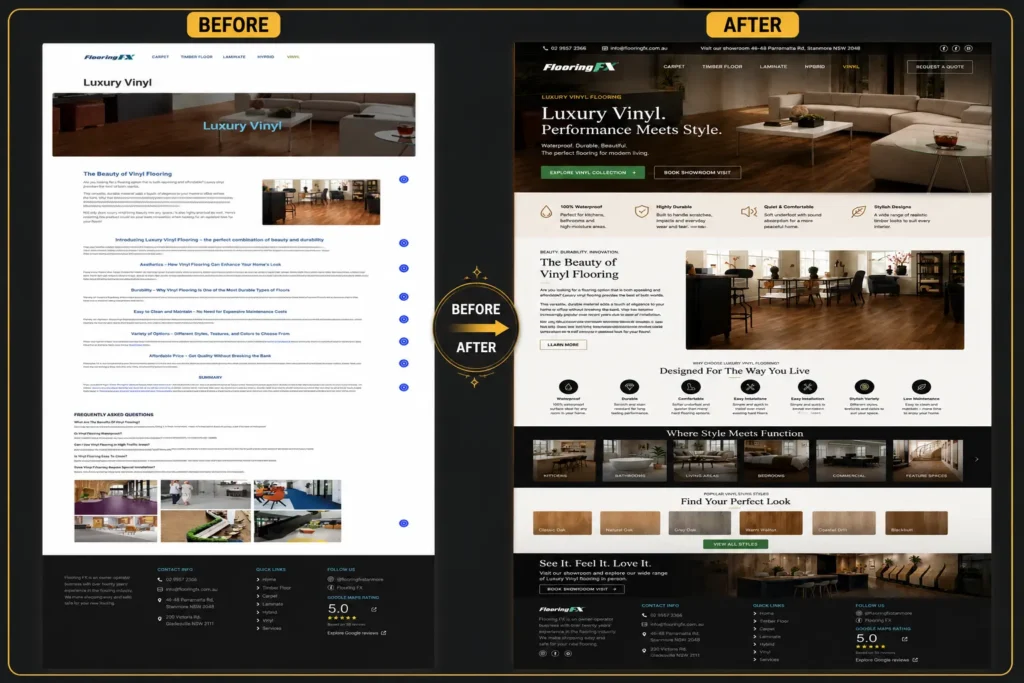Click the Request a Quote button
Image resolution: width=1024 pixels, height=683 pixels.
[939, 67]
